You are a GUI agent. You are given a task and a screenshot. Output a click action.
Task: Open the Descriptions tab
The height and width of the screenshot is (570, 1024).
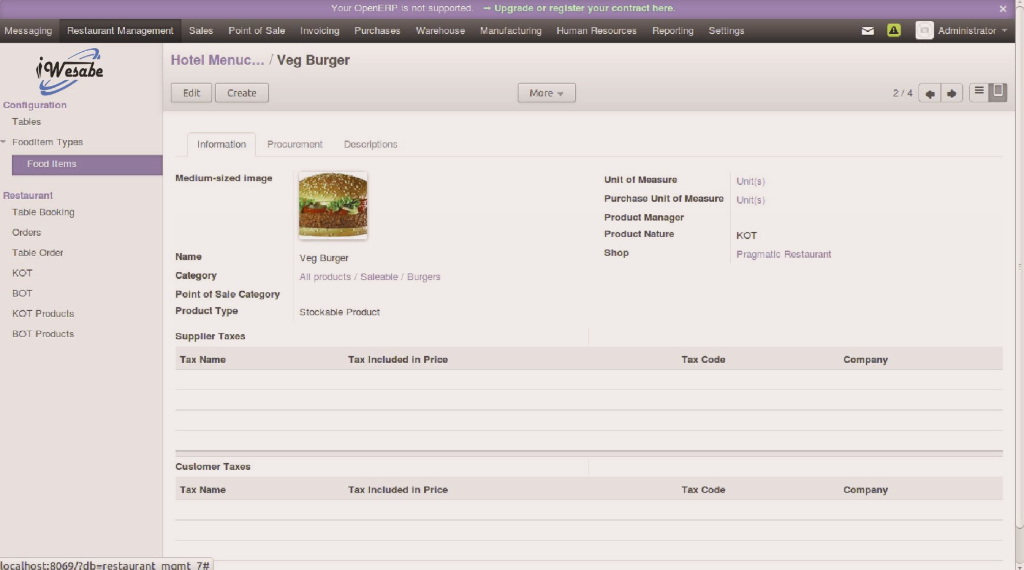point(370,145)
